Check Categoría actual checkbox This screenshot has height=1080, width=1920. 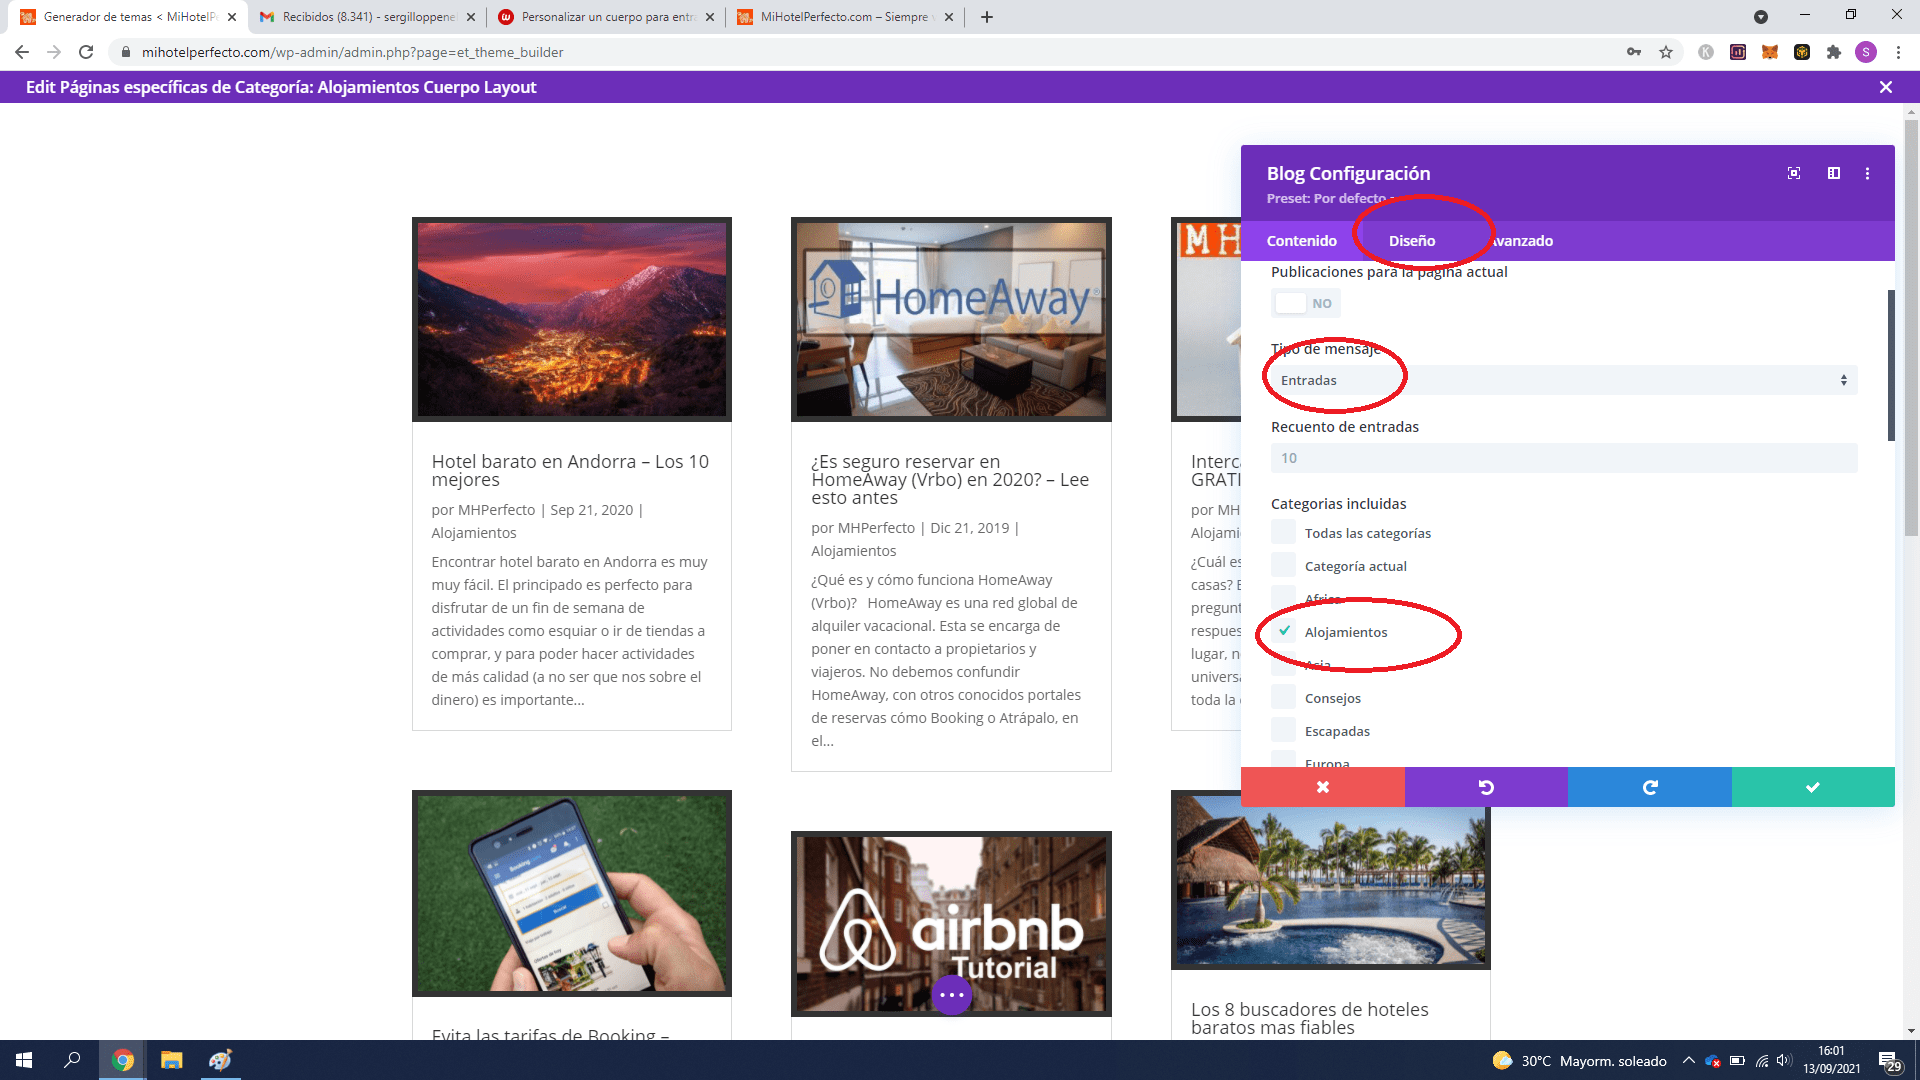(1284, 565)
